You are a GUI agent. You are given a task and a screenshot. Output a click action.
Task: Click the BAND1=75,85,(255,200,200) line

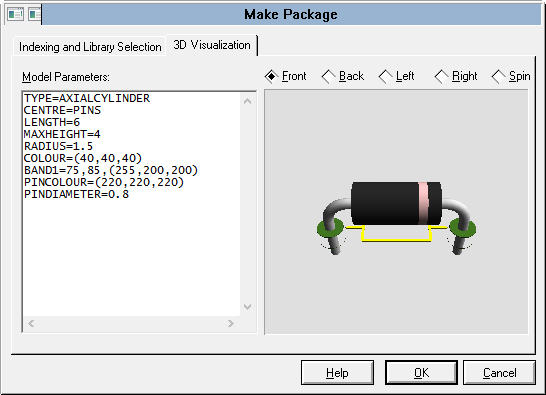click(111, 170)
